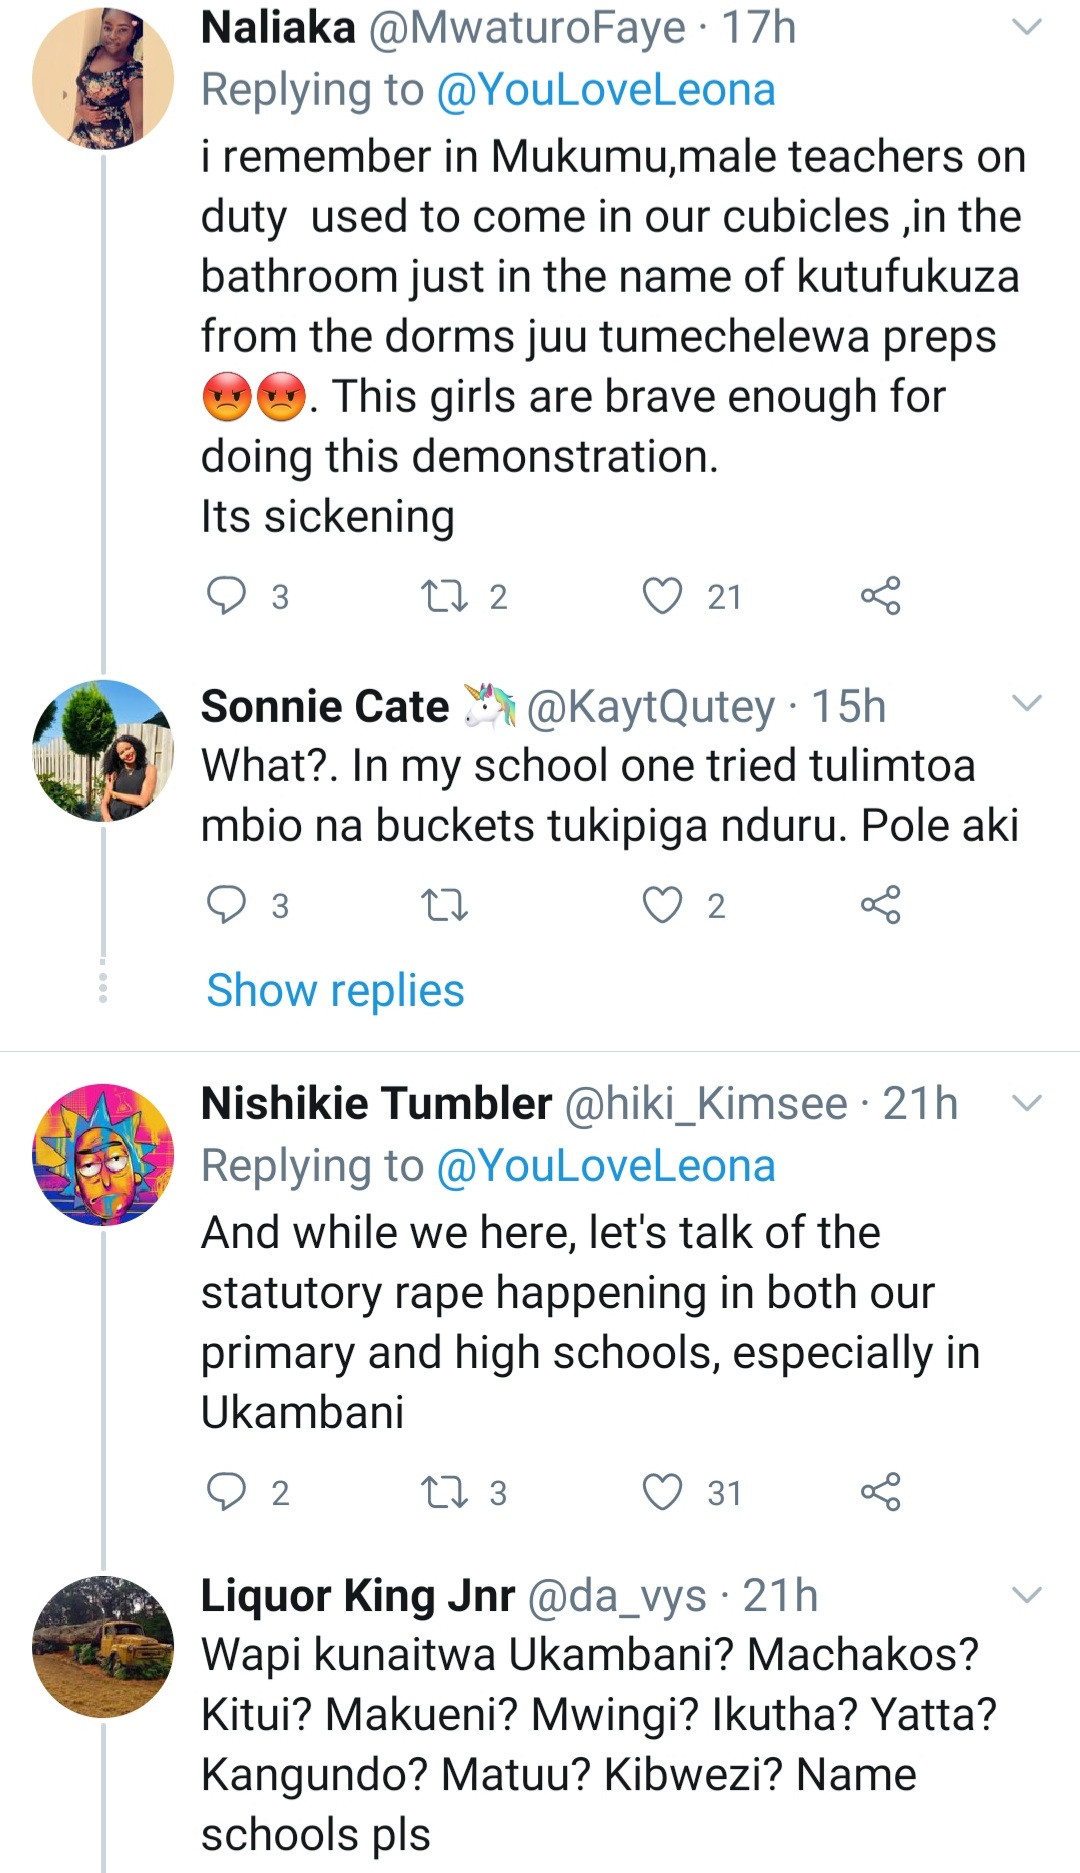
Task: Retweet Nishikie Tumbler's tweet
Action: [444, 1492]
